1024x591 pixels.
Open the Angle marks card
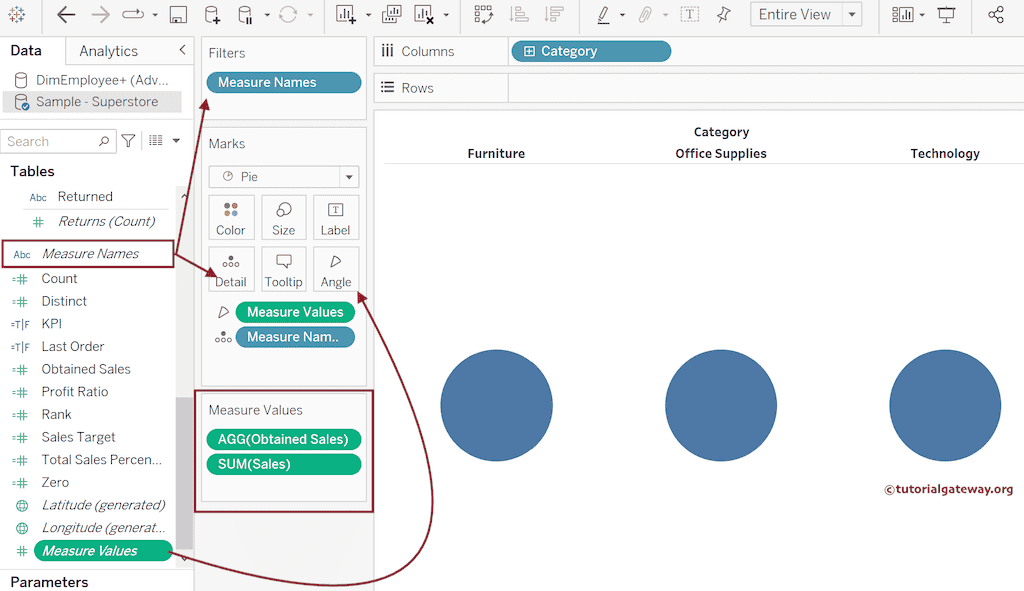pyautogui.click(x=336, y=270)
